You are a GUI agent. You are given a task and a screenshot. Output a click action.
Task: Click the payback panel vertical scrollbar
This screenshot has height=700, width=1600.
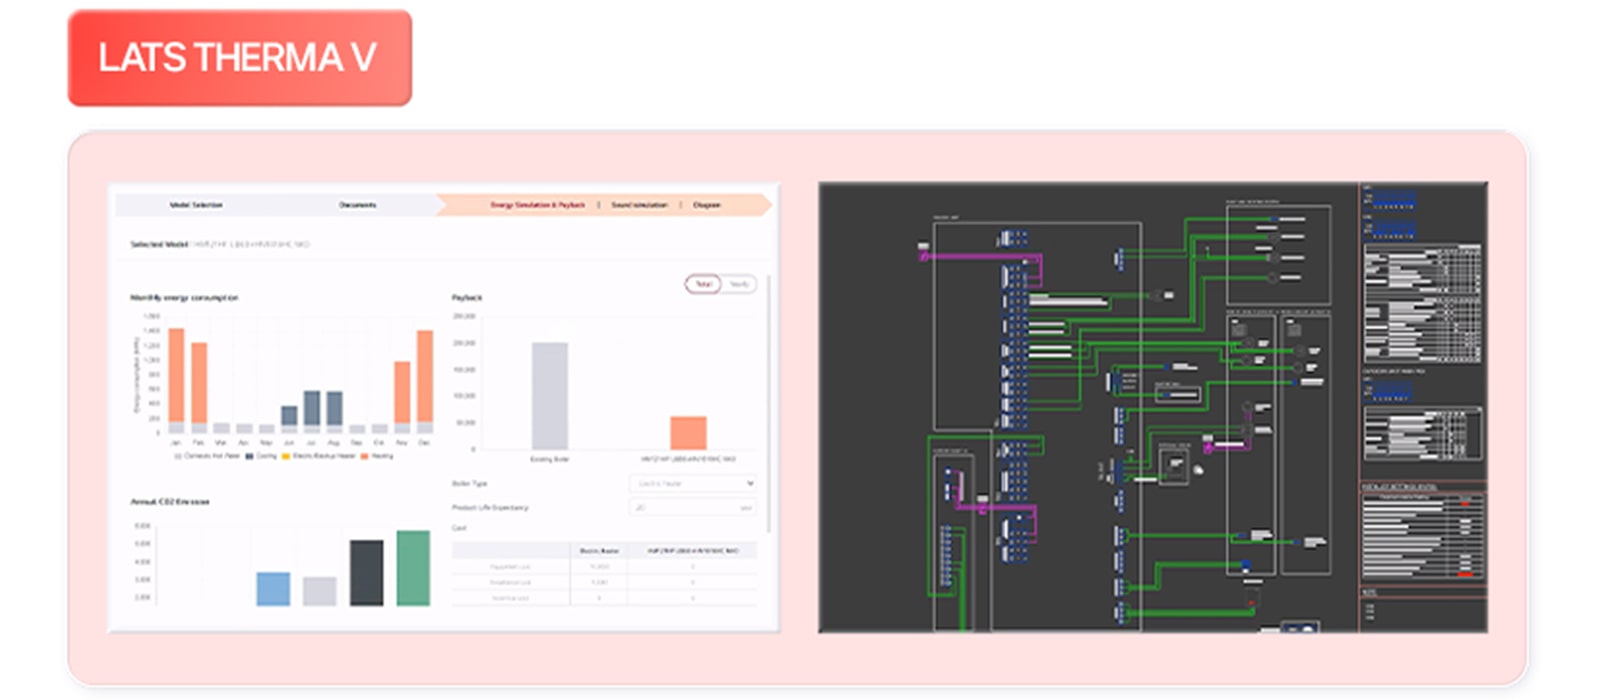[x=769, y=400]
